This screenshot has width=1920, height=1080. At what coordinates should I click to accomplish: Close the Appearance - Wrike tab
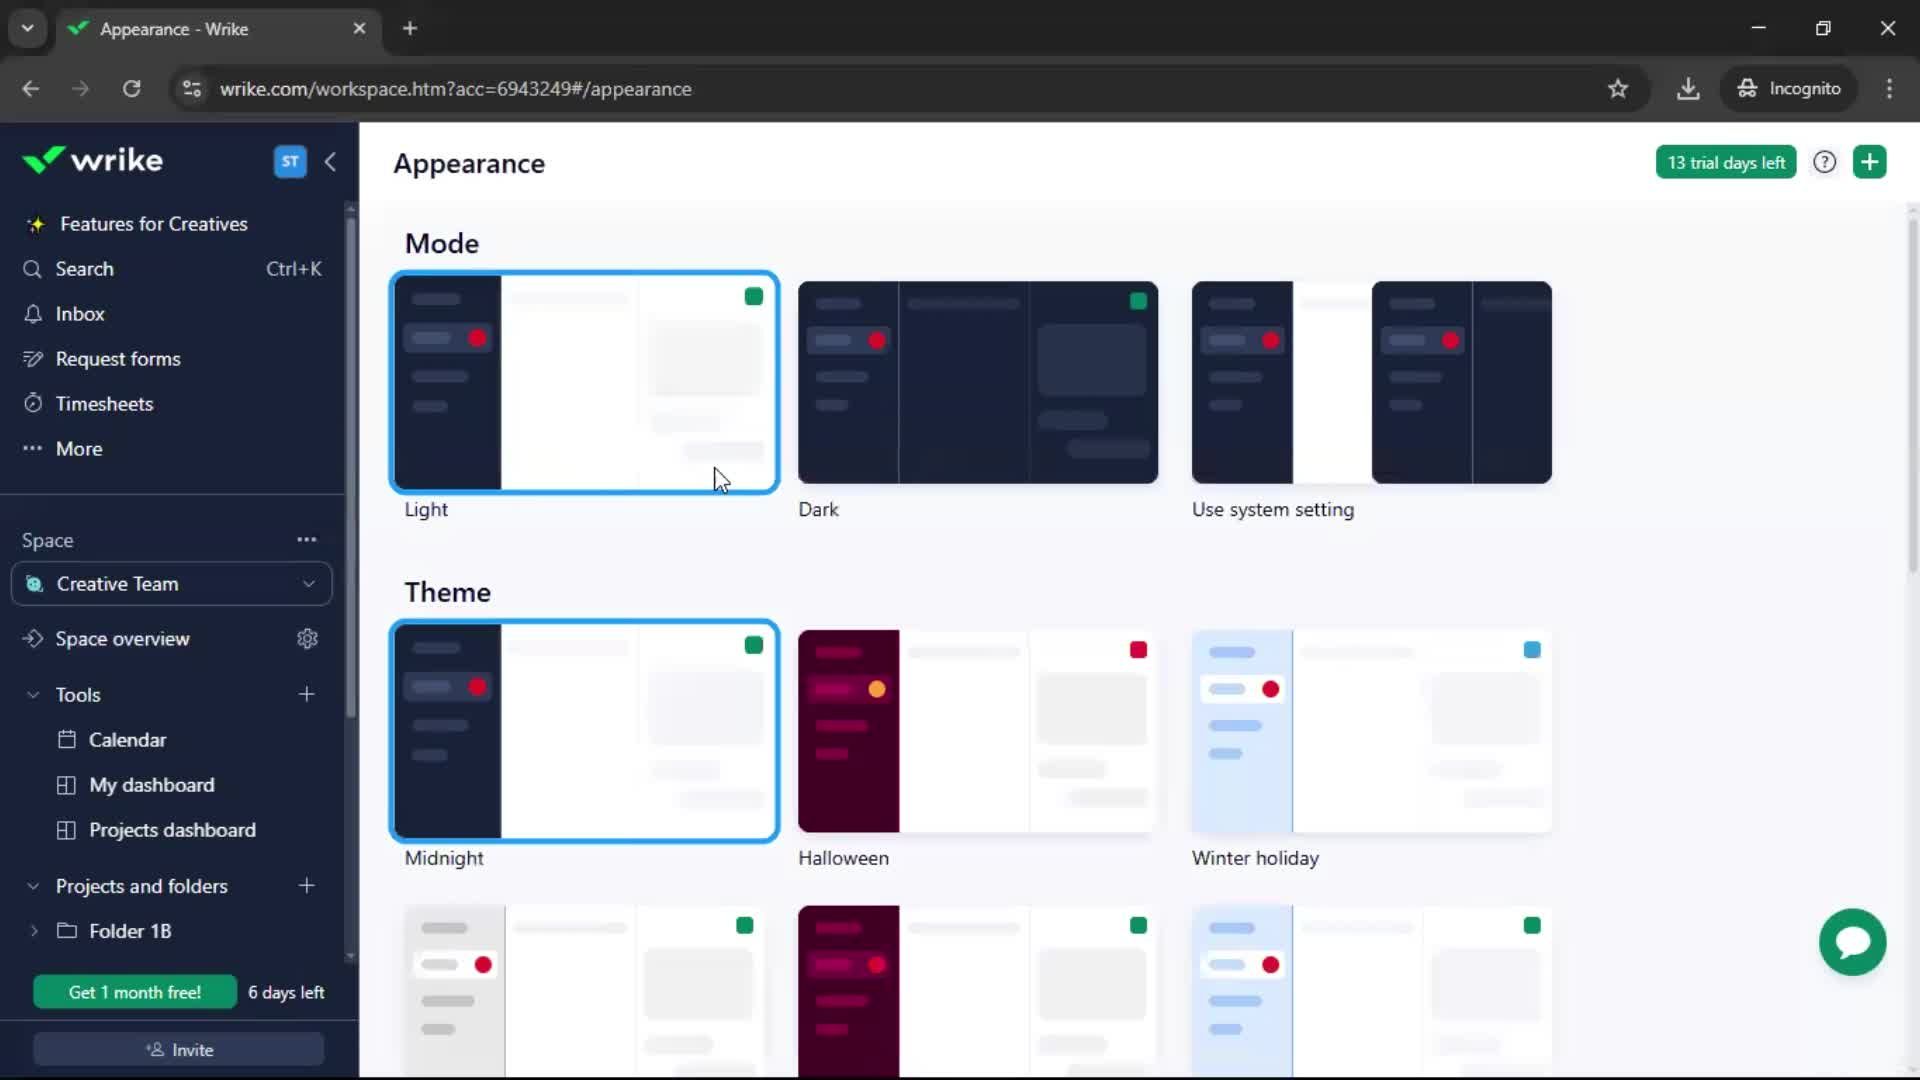click(x=359, y=29)
